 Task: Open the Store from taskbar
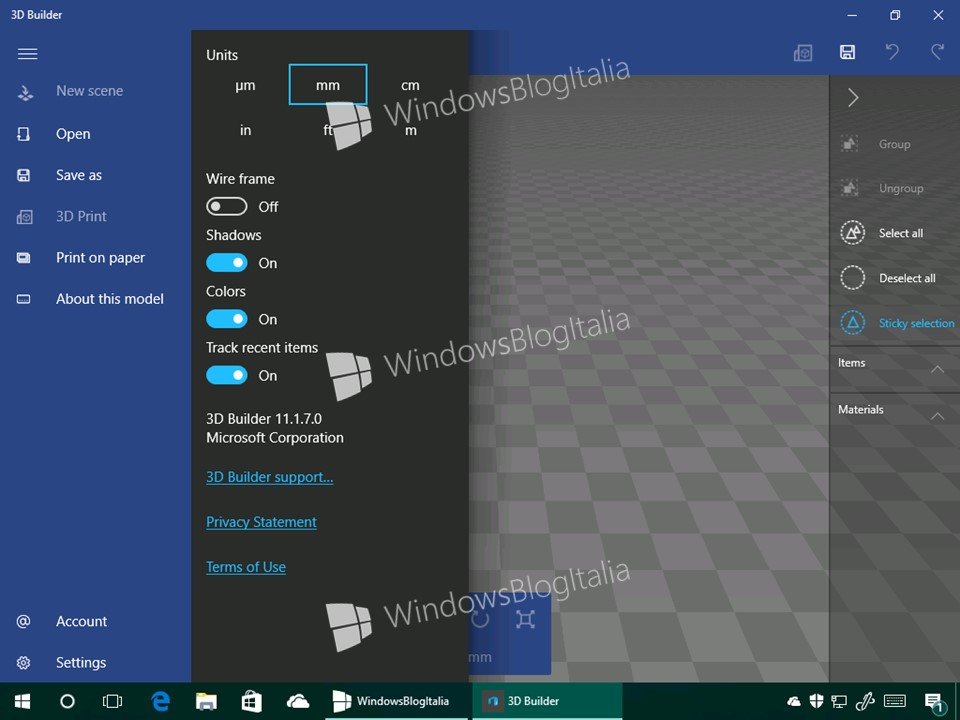pyautogui.click(x=252, y=701)
